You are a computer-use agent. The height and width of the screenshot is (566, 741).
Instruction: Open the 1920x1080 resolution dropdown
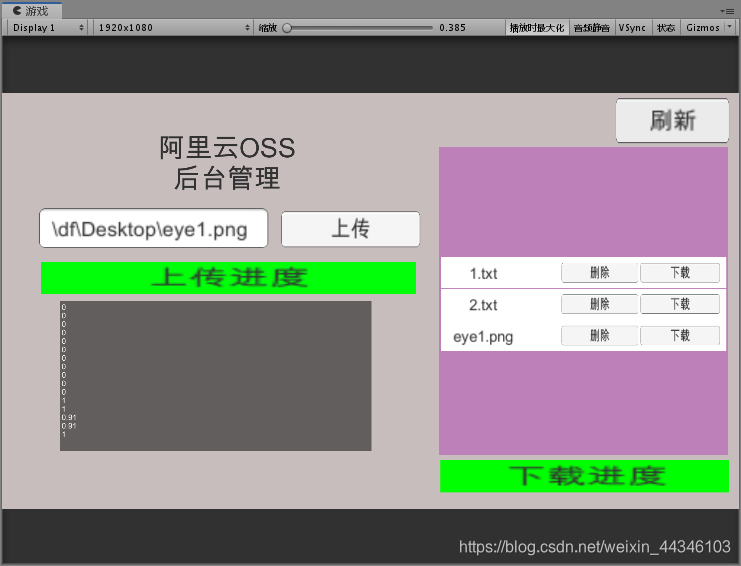pos(173,28)
